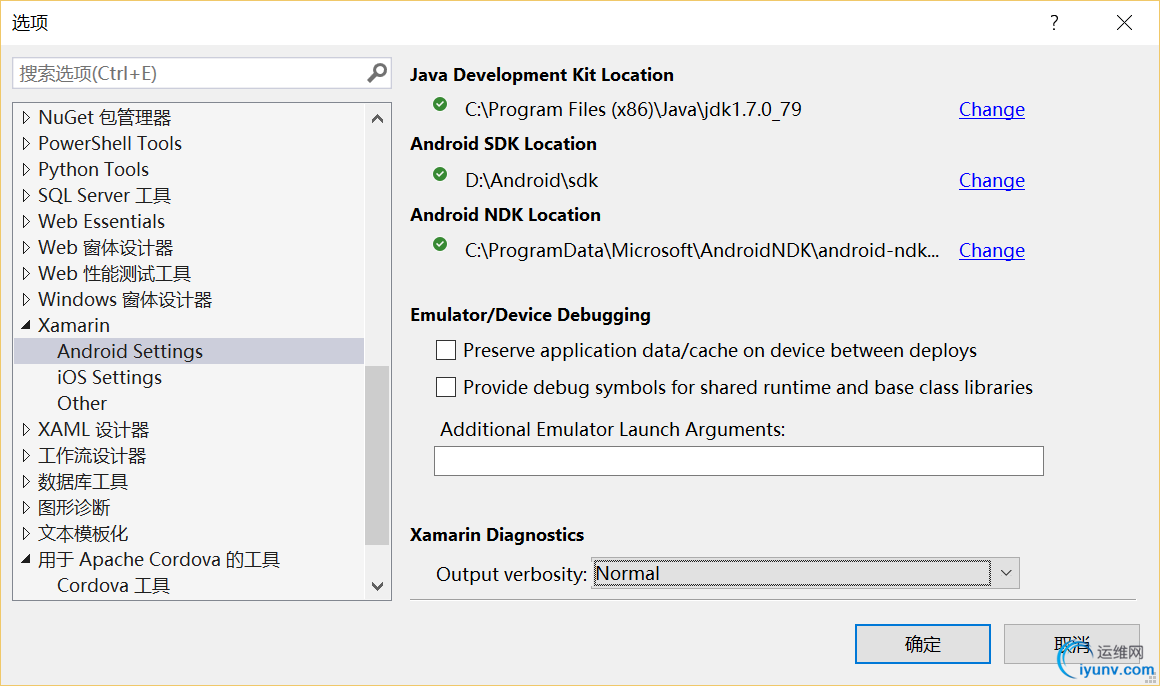Expand the 文本模板化 node
Image resolution: width=1160 pixels, height=686 pixels.
point(26,534)
